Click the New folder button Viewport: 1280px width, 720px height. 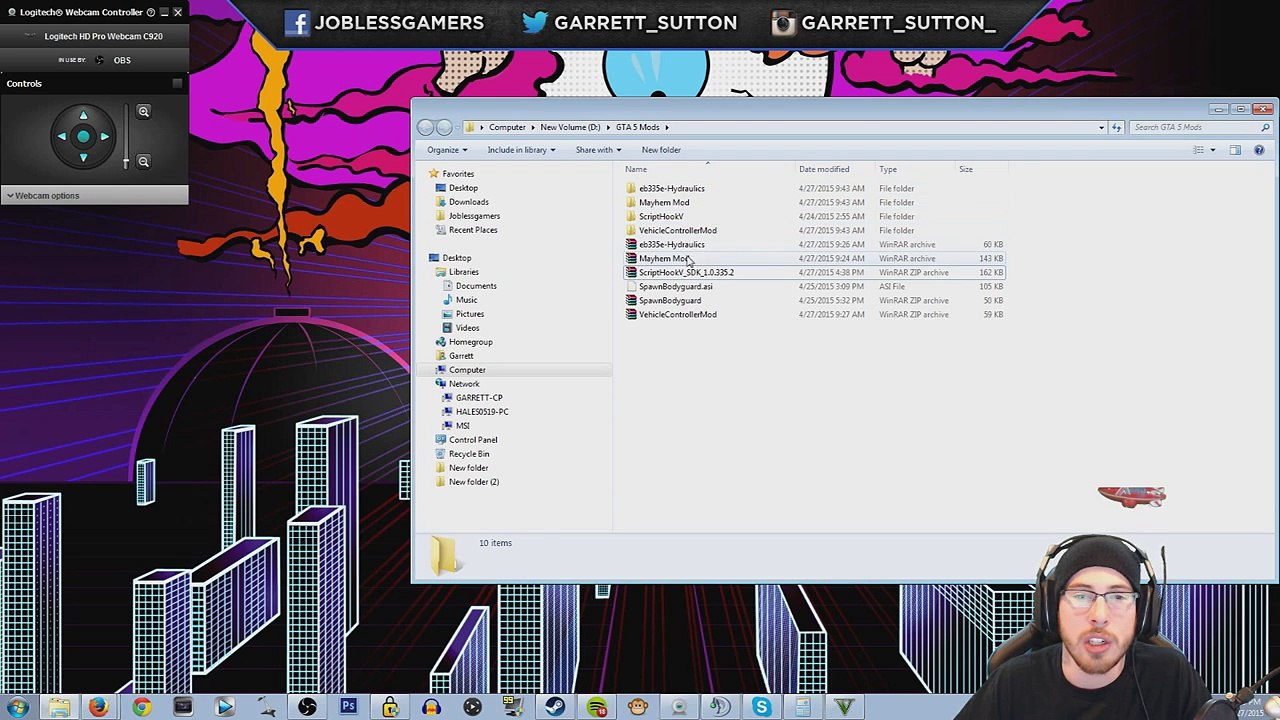click(x=661, y=150)
